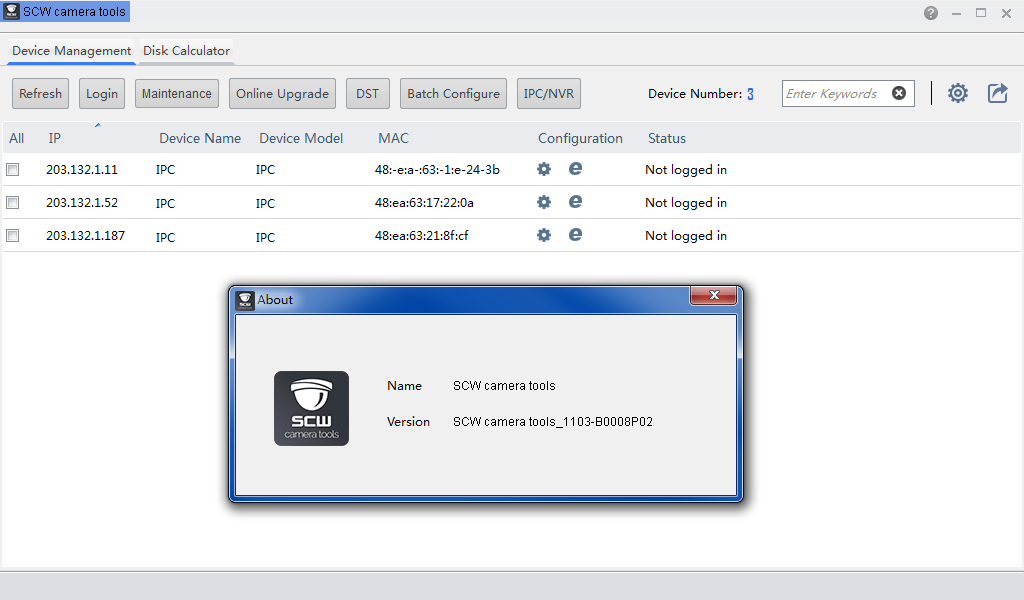
Task: Select IP address 203.132.1.52
Action: [x=82, y=202]
